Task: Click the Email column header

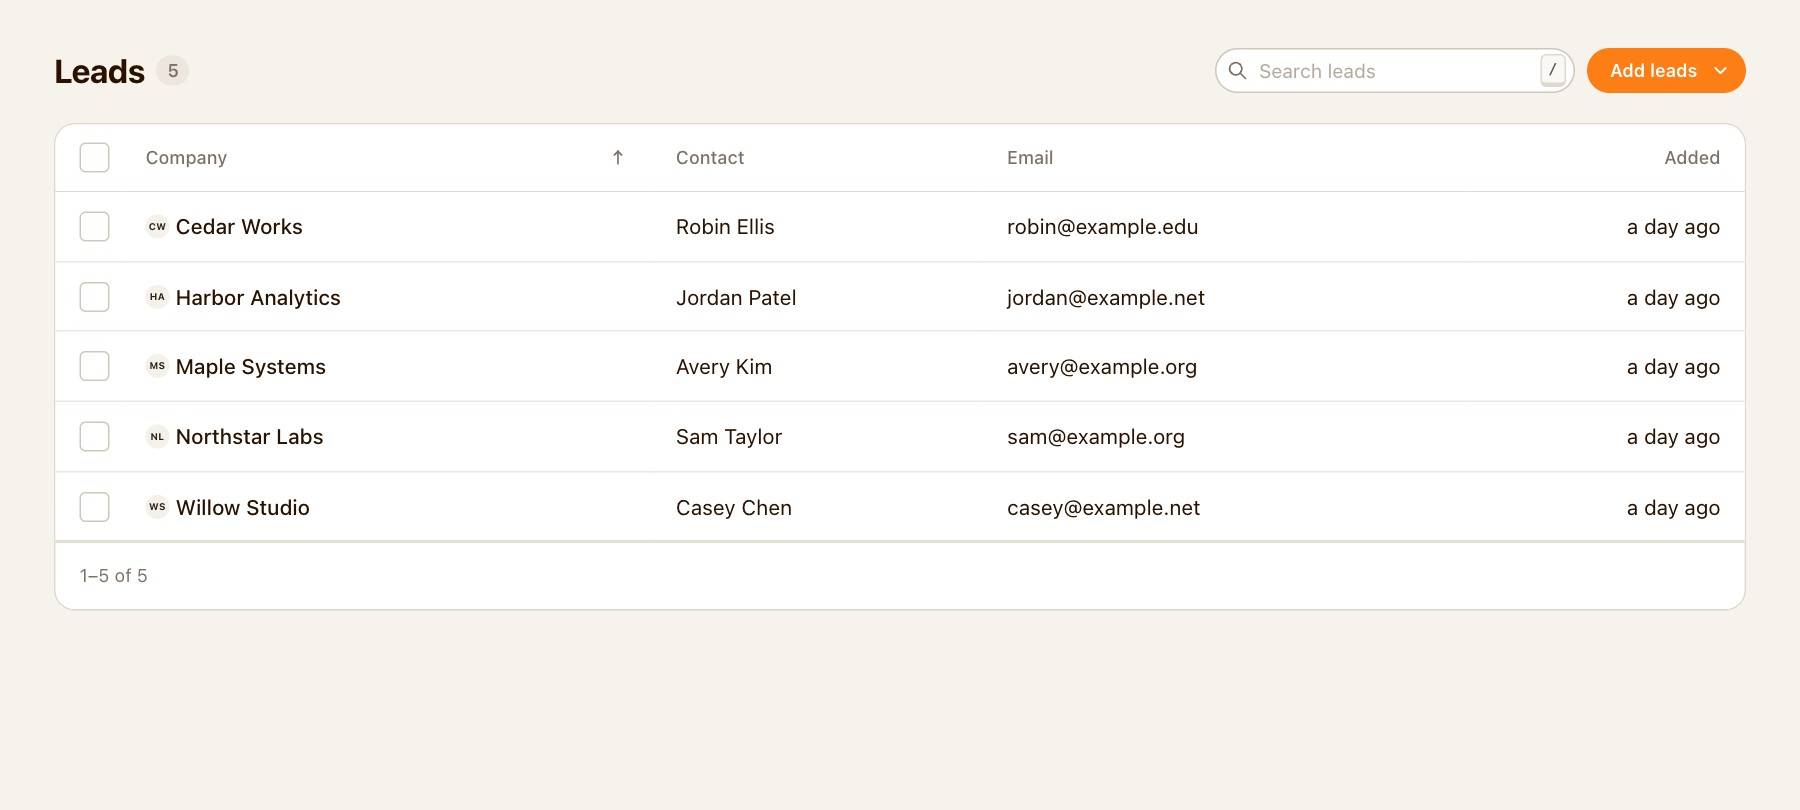Action: (x=1030, y=158)
